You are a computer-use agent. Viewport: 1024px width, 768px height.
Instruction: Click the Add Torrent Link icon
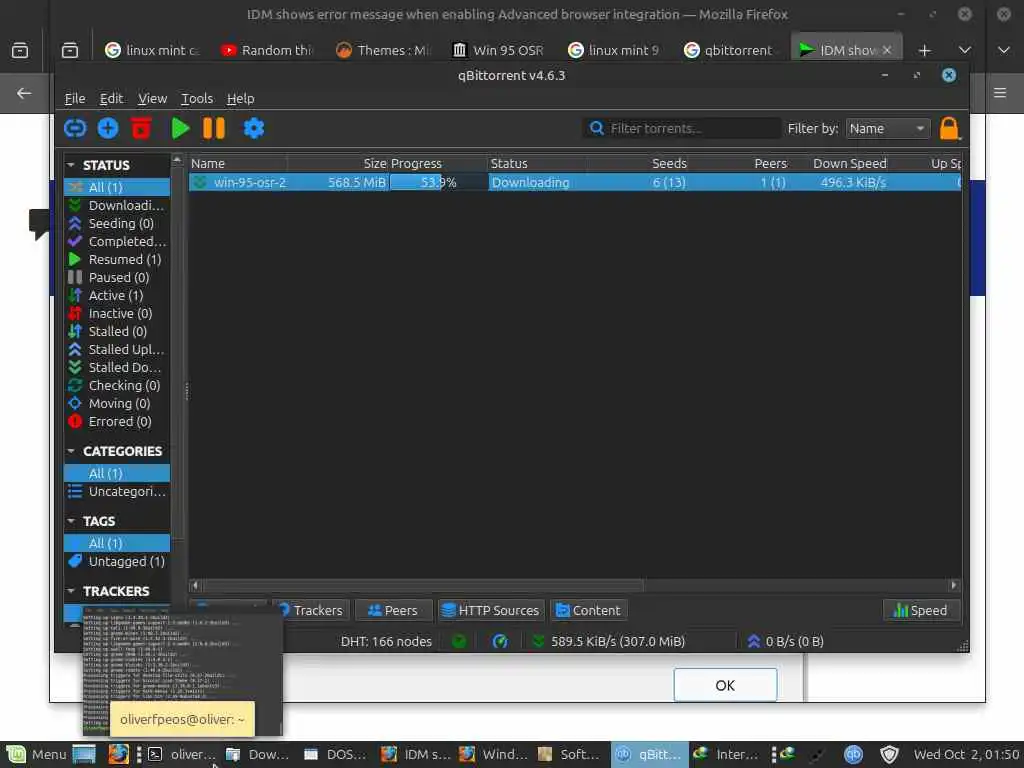tap(75, 128)
